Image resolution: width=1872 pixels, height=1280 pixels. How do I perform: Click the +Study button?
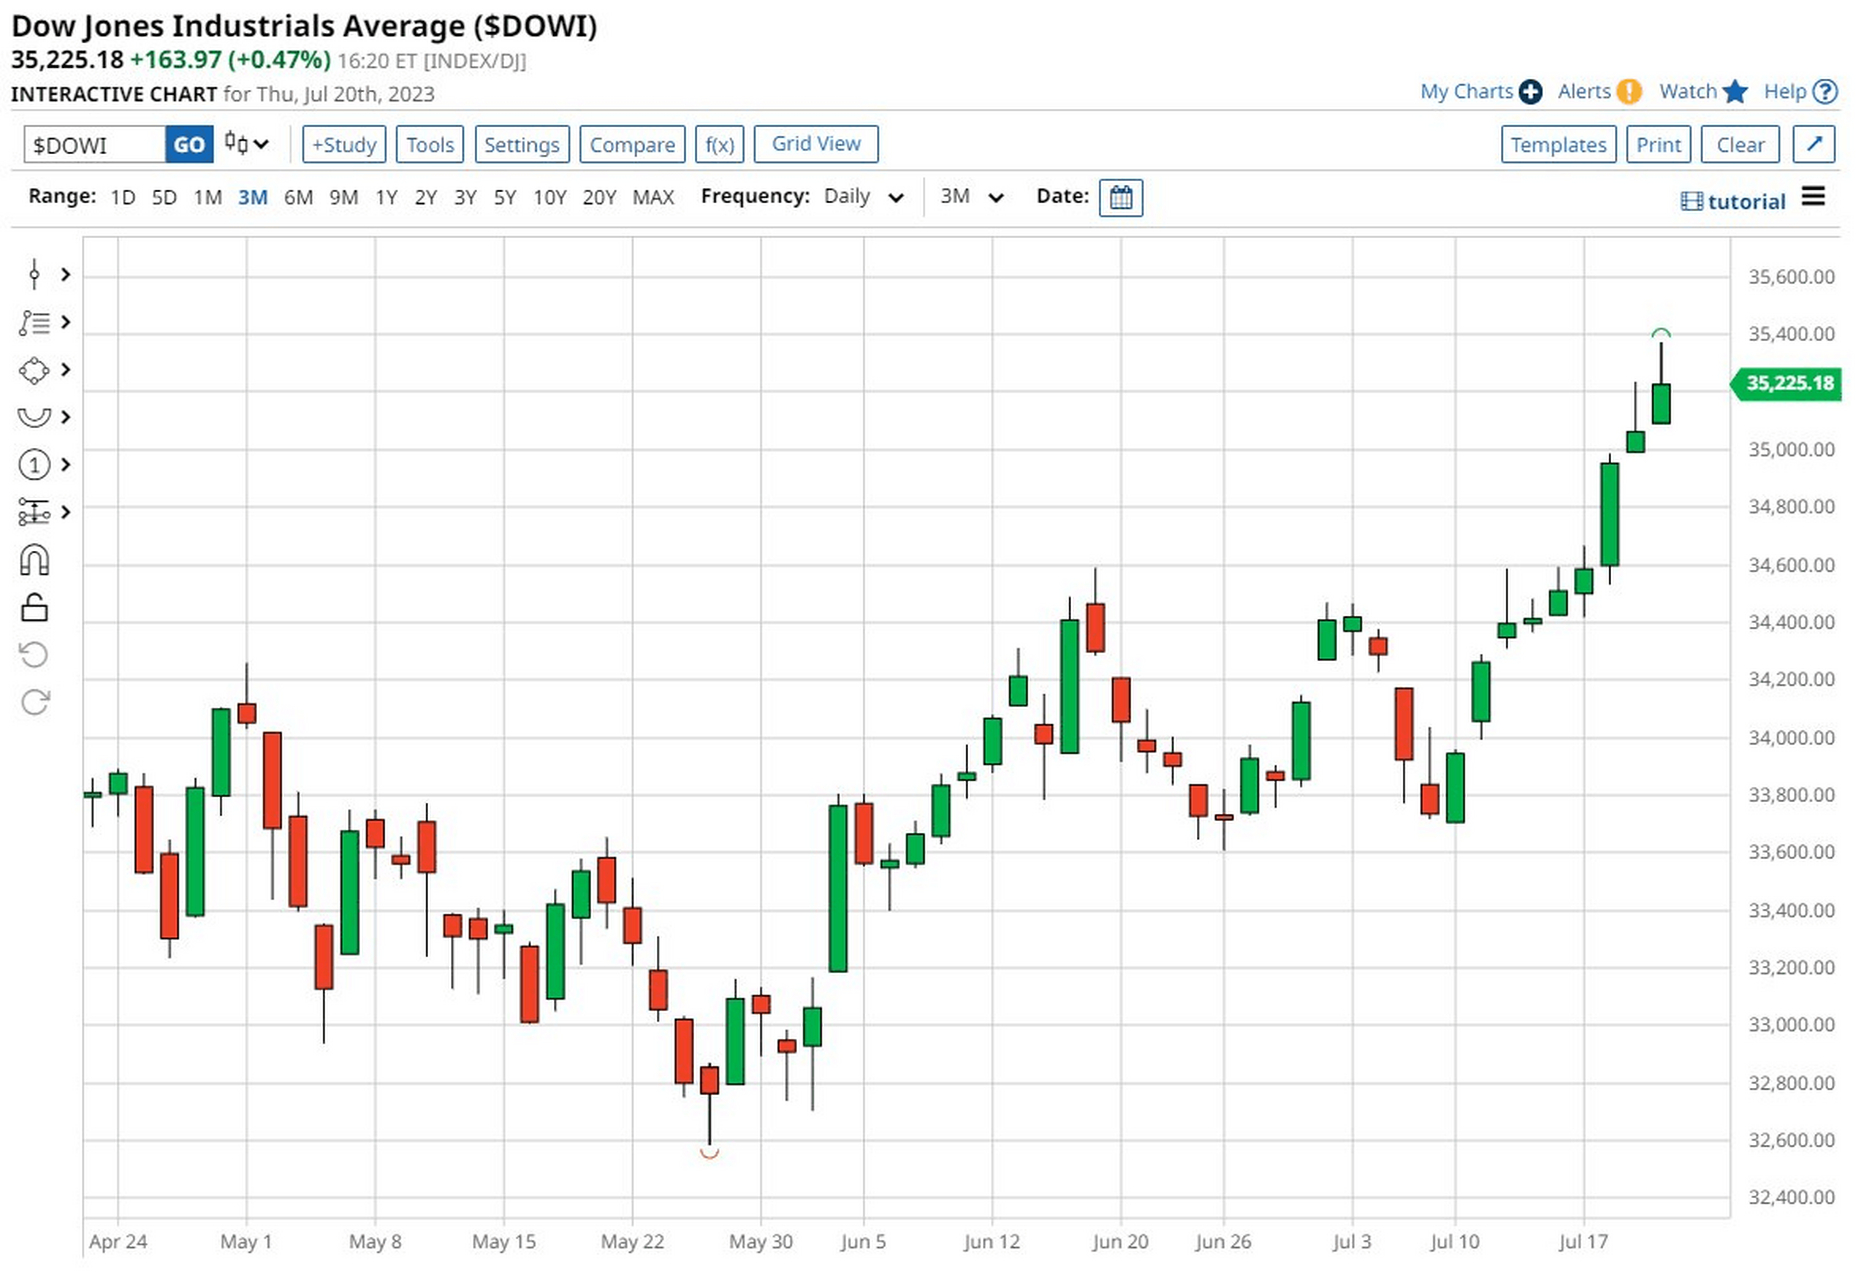point(343,144)
